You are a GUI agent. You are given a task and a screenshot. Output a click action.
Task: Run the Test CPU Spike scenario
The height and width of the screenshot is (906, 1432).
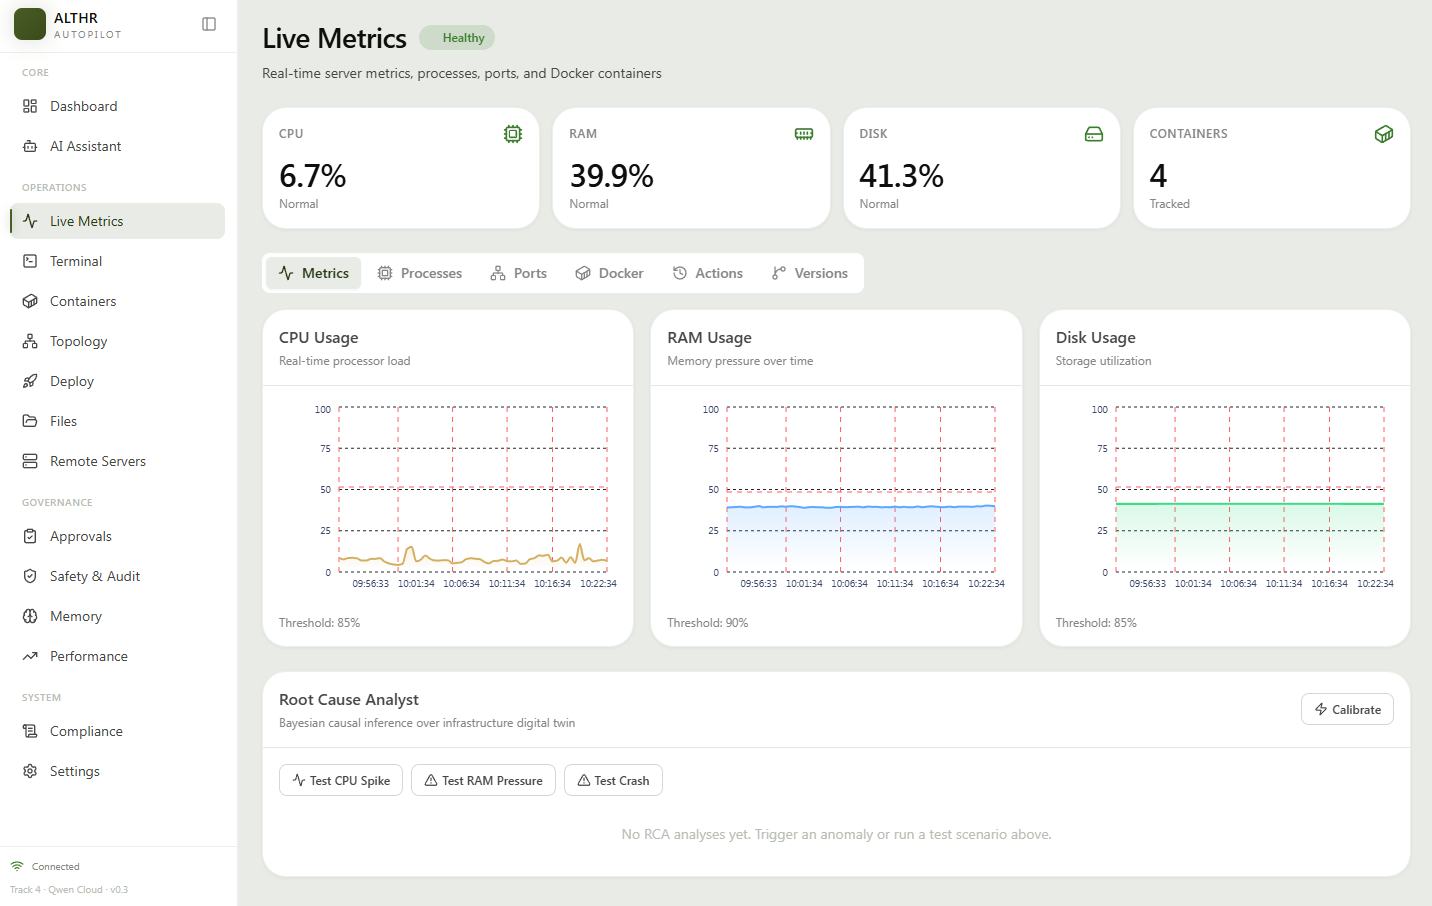(x=341, y=780)
